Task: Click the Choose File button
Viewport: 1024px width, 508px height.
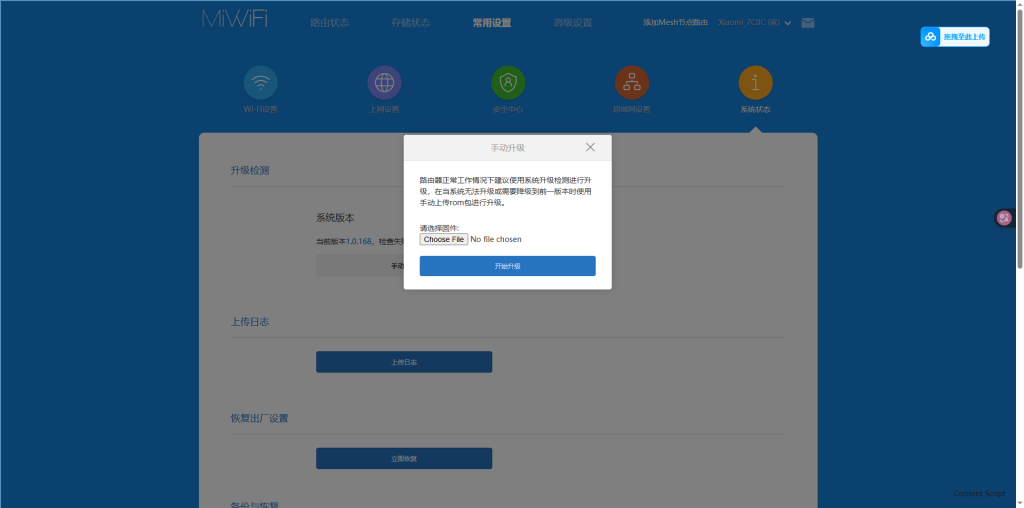Action: 444,240
